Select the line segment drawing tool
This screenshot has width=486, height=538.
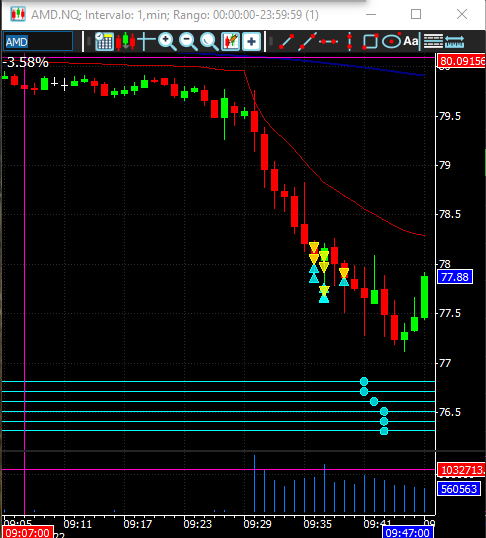tap(287, 42)
